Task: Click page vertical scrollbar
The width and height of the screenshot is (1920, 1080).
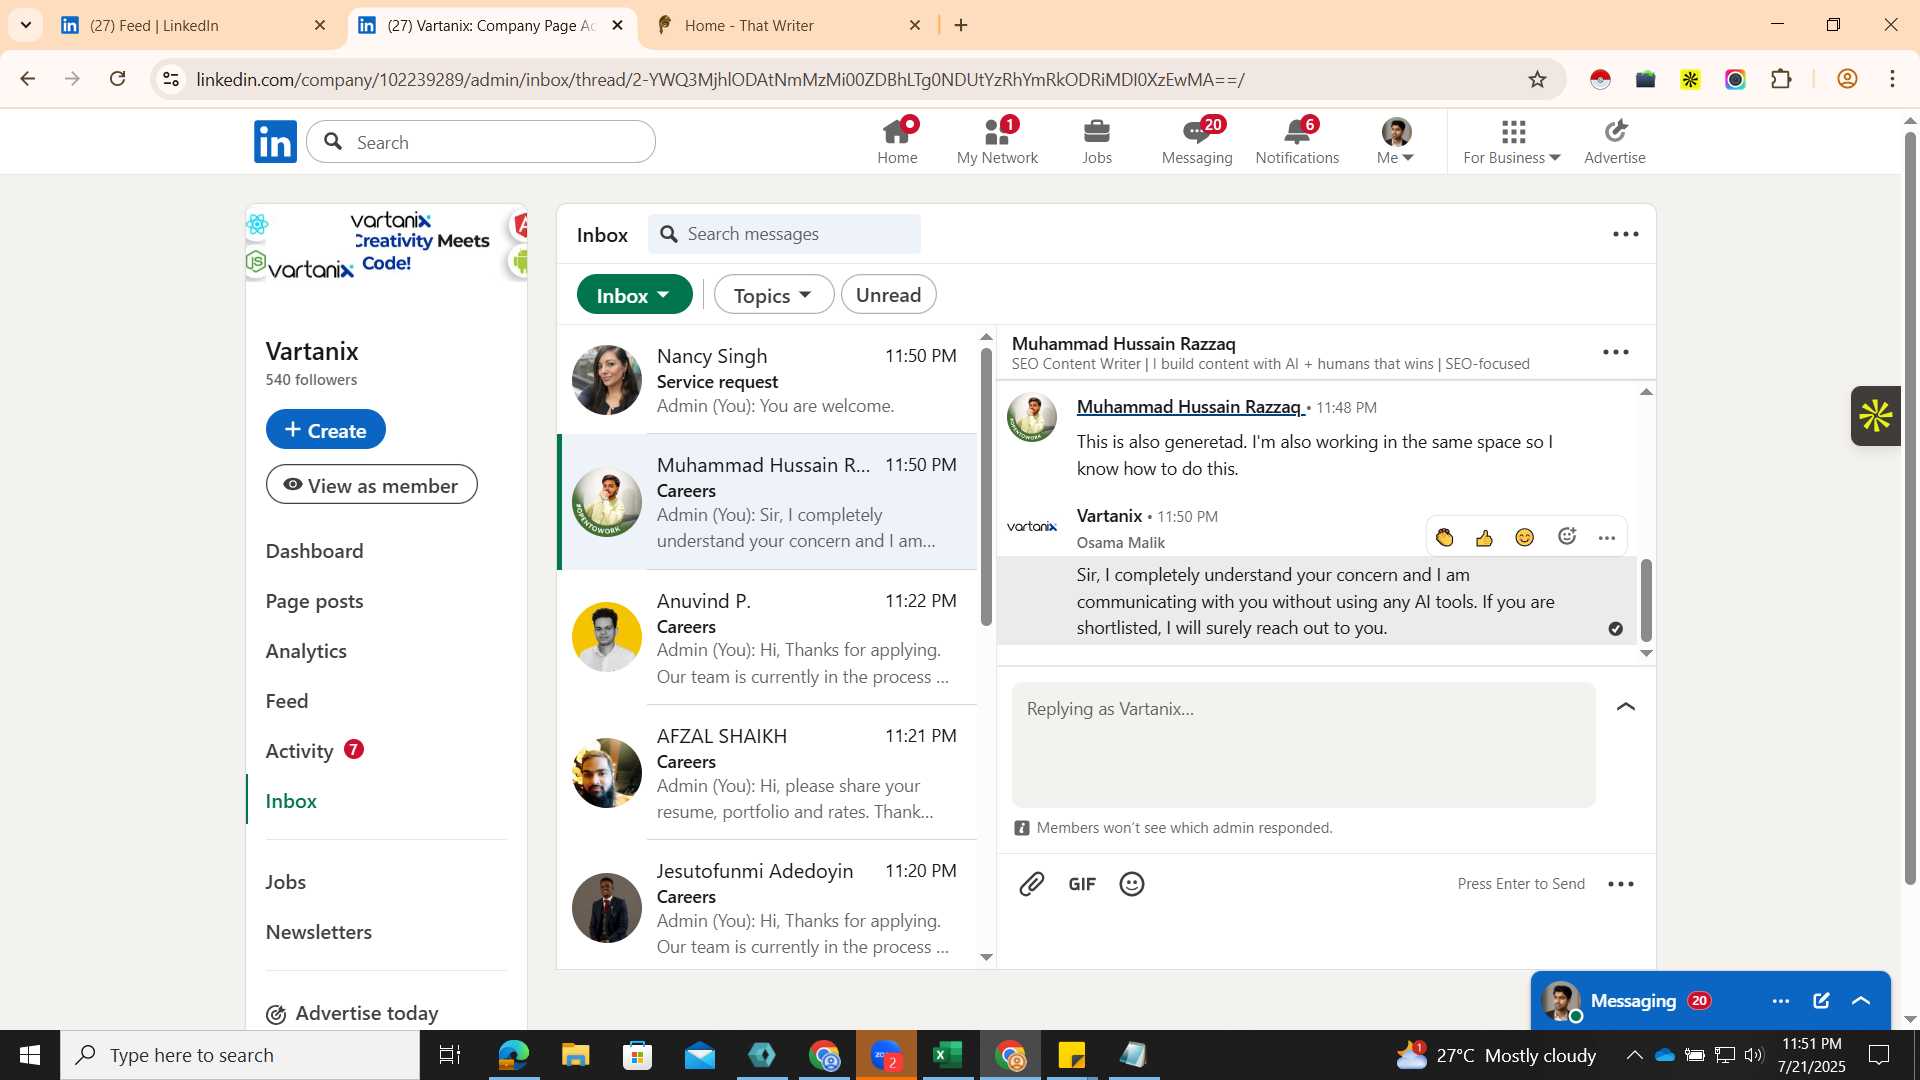Action: click(1910, 507)
